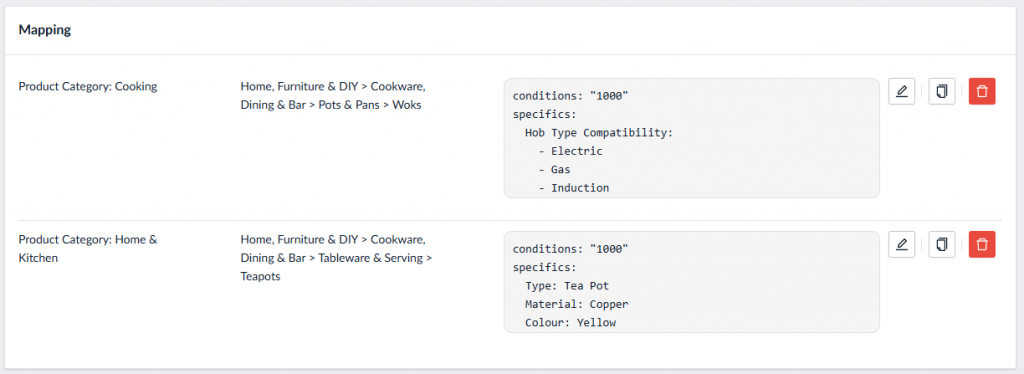Click the Gas list entry
The height and width of the screenshot is (374, 1024).
554,170
